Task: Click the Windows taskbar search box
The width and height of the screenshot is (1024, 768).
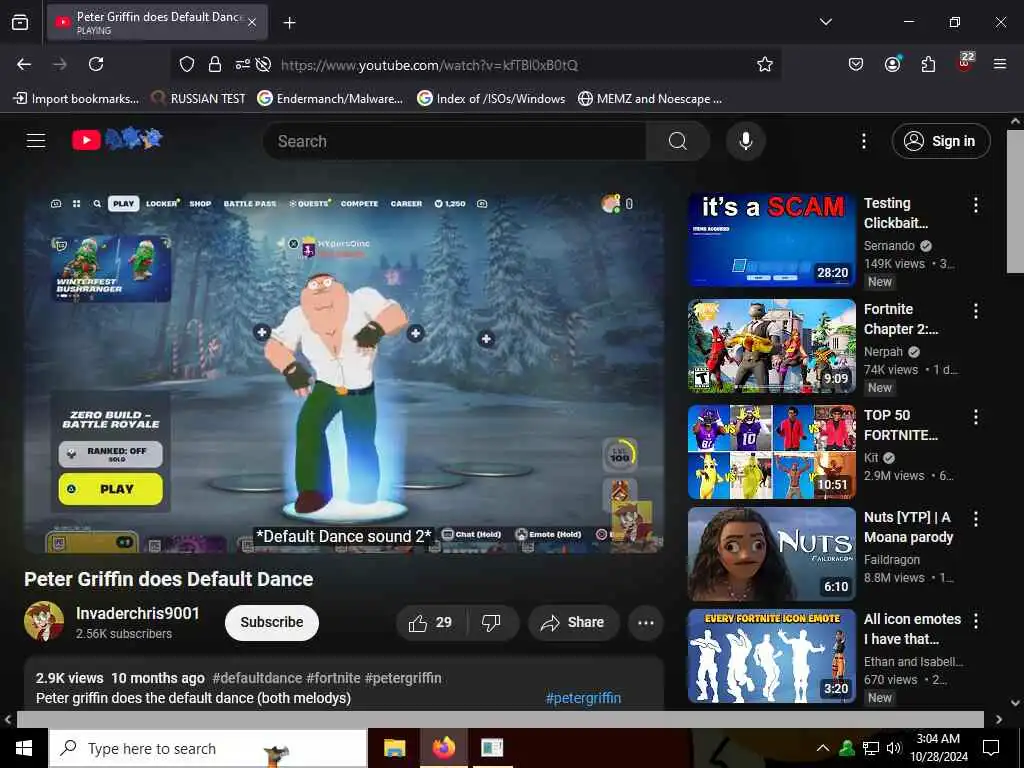Action: (x=208, y=748)
